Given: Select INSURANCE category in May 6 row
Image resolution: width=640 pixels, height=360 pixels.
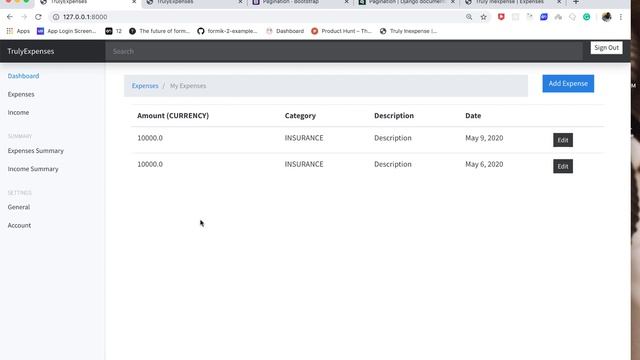Looking at the screenshot, I should tap(304, 164).
